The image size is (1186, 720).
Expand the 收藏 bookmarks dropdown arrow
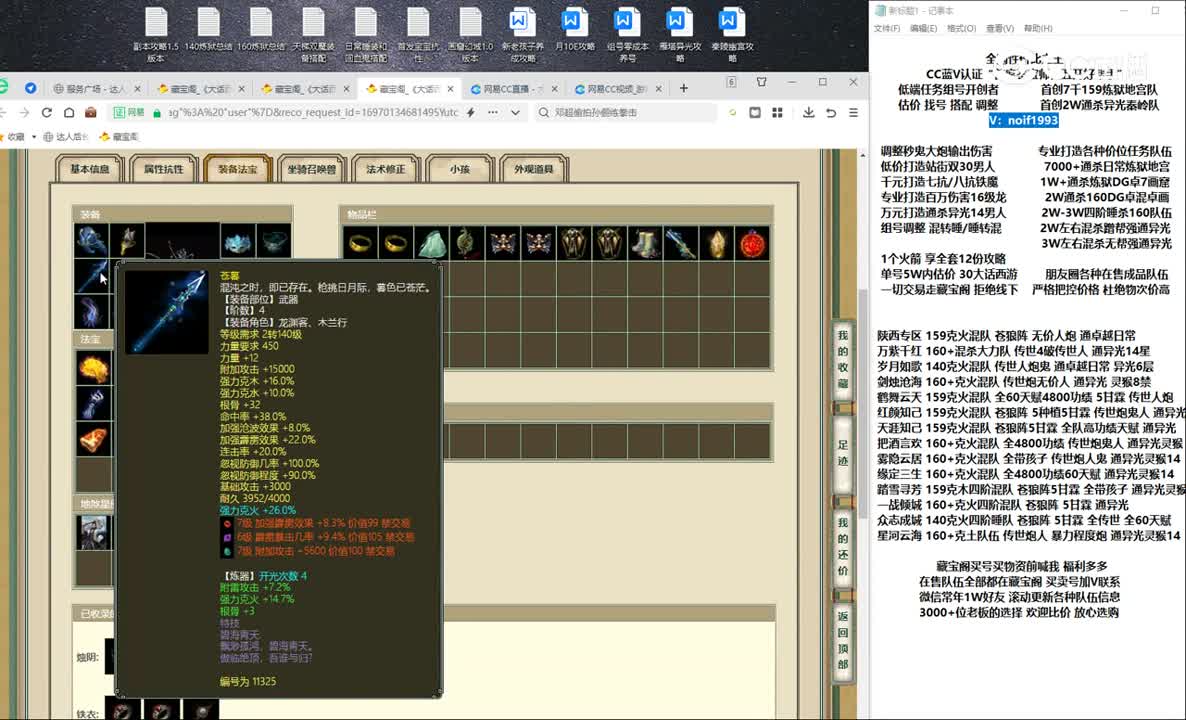34,137
